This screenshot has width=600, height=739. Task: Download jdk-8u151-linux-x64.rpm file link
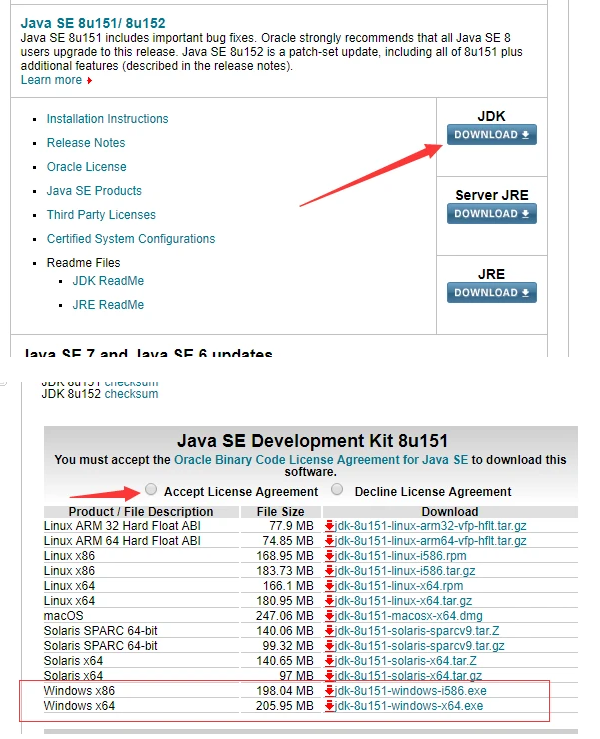click(x=399, y=586)
